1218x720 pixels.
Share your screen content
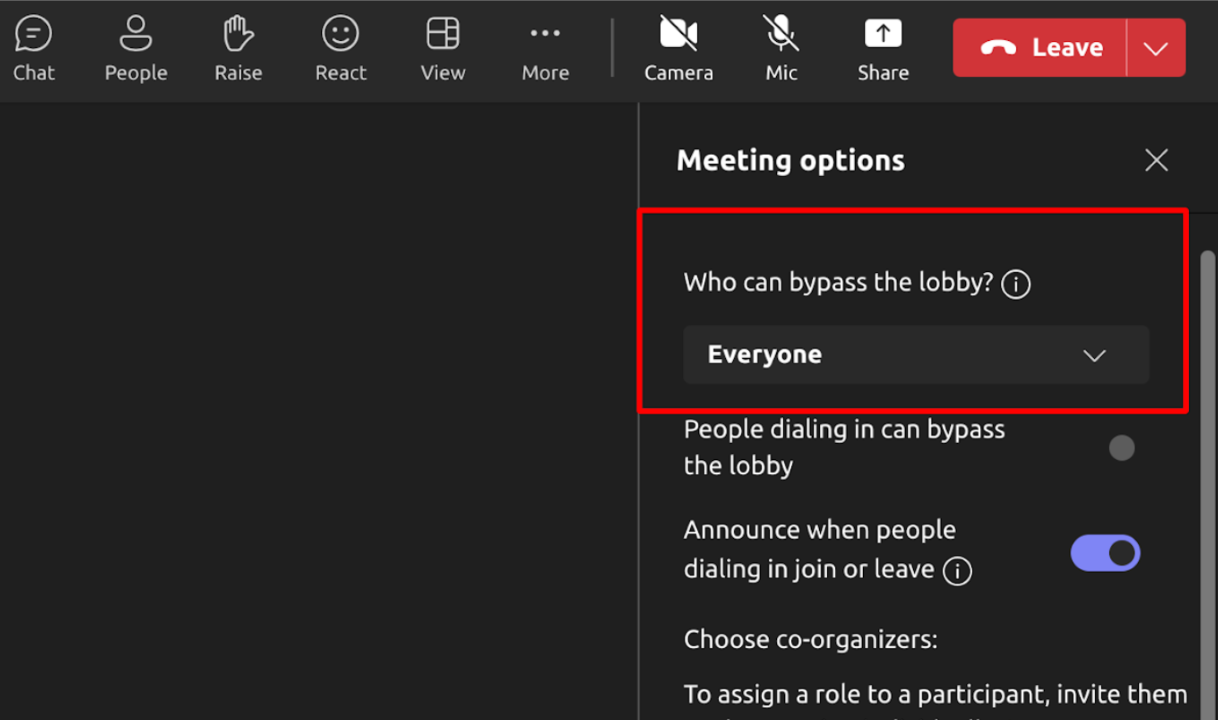(x=883, y=48)
